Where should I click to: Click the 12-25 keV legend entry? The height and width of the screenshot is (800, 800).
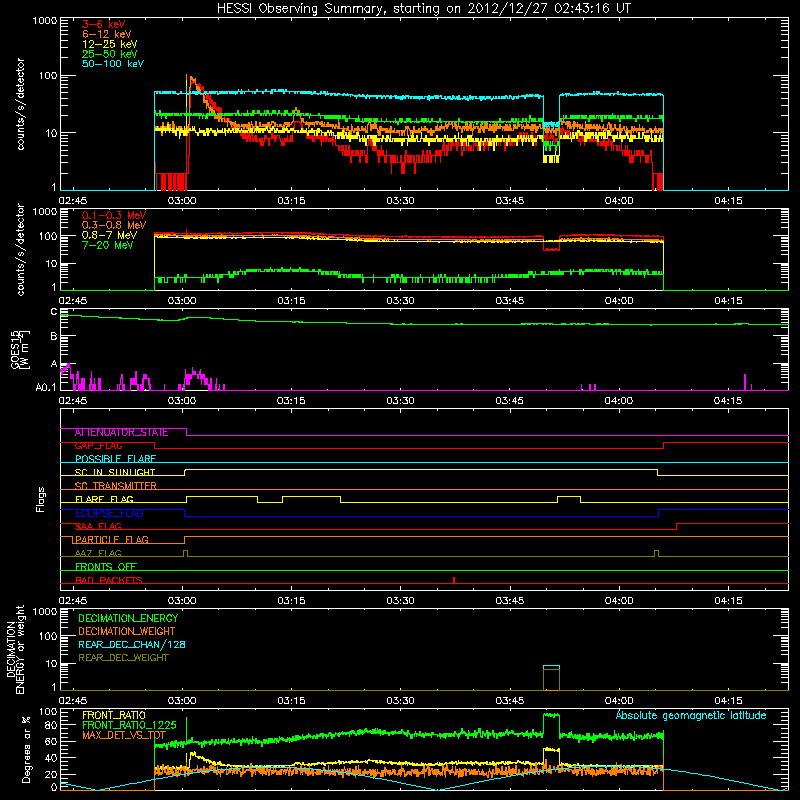110,44
